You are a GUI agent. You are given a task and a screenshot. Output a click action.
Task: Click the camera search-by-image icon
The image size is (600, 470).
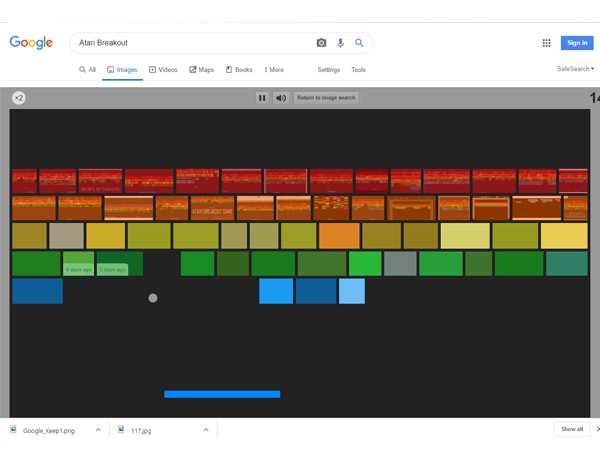[x=321, y=43]
